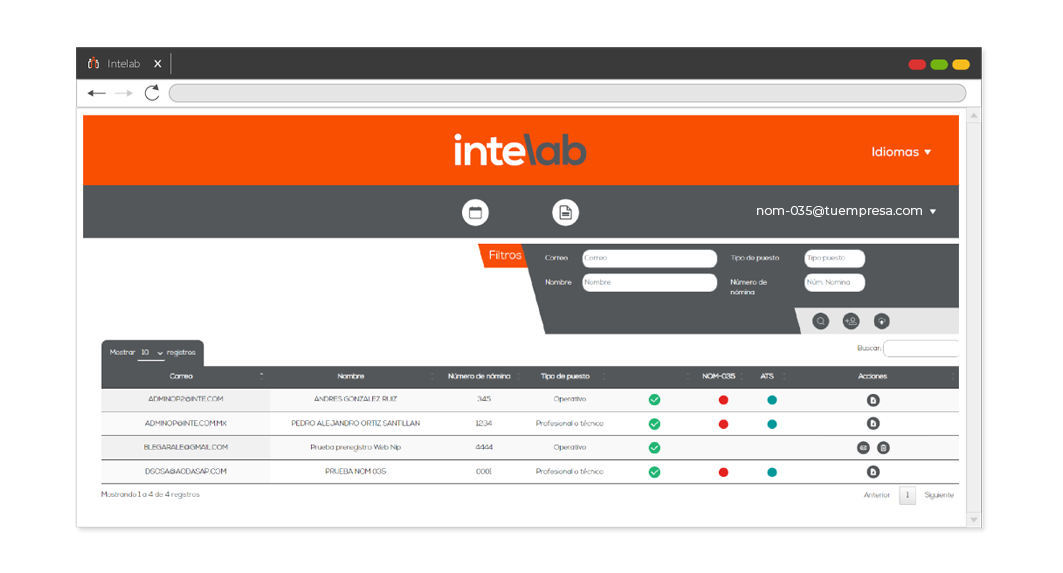Viewport: 1063px width, 573px height.
Task: Sort the table by Tipo de puesto column
Action: [x=565, y=376]
